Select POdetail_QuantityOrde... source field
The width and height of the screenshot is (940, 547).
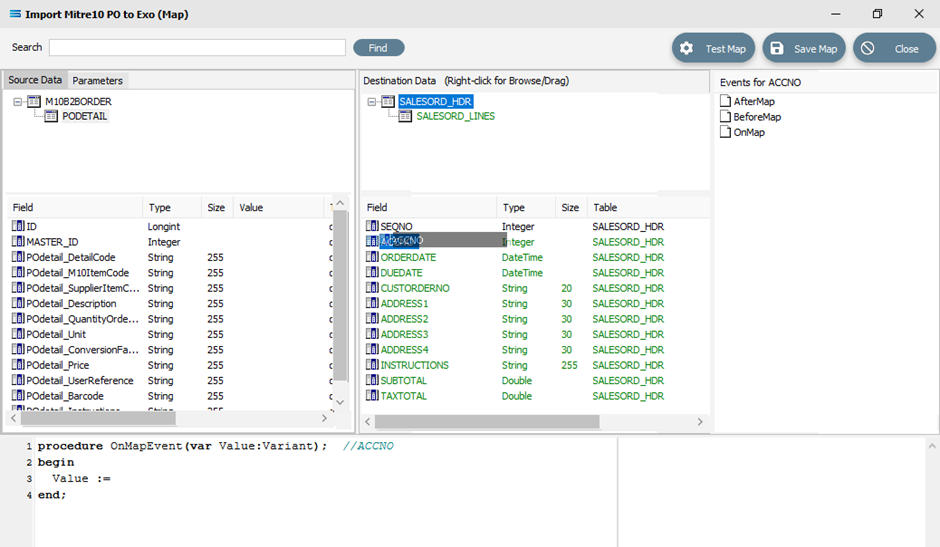click(83, 319)
